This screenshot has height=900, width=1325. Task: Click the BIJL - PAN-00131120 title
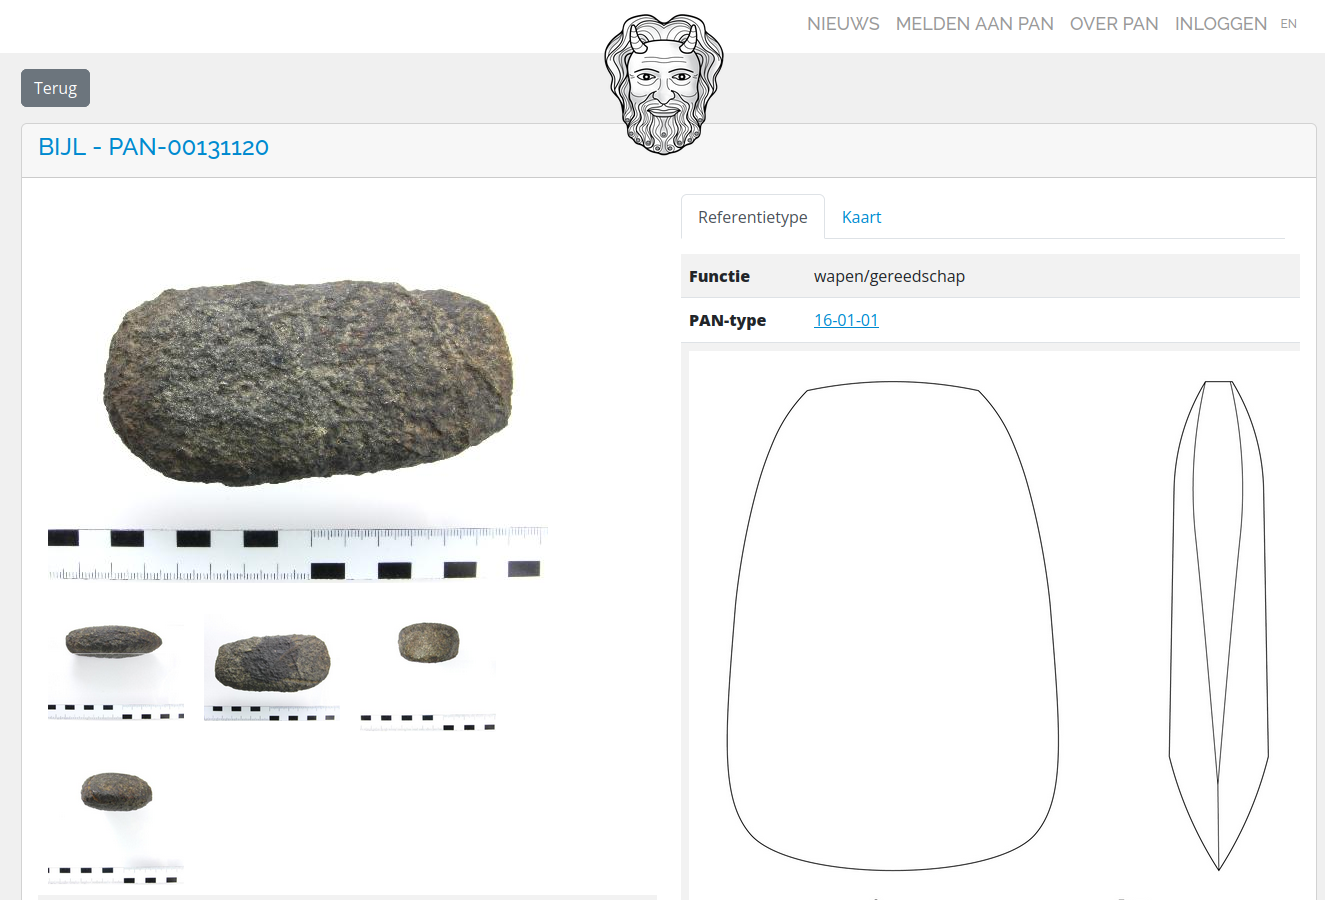tap(153, 147)
